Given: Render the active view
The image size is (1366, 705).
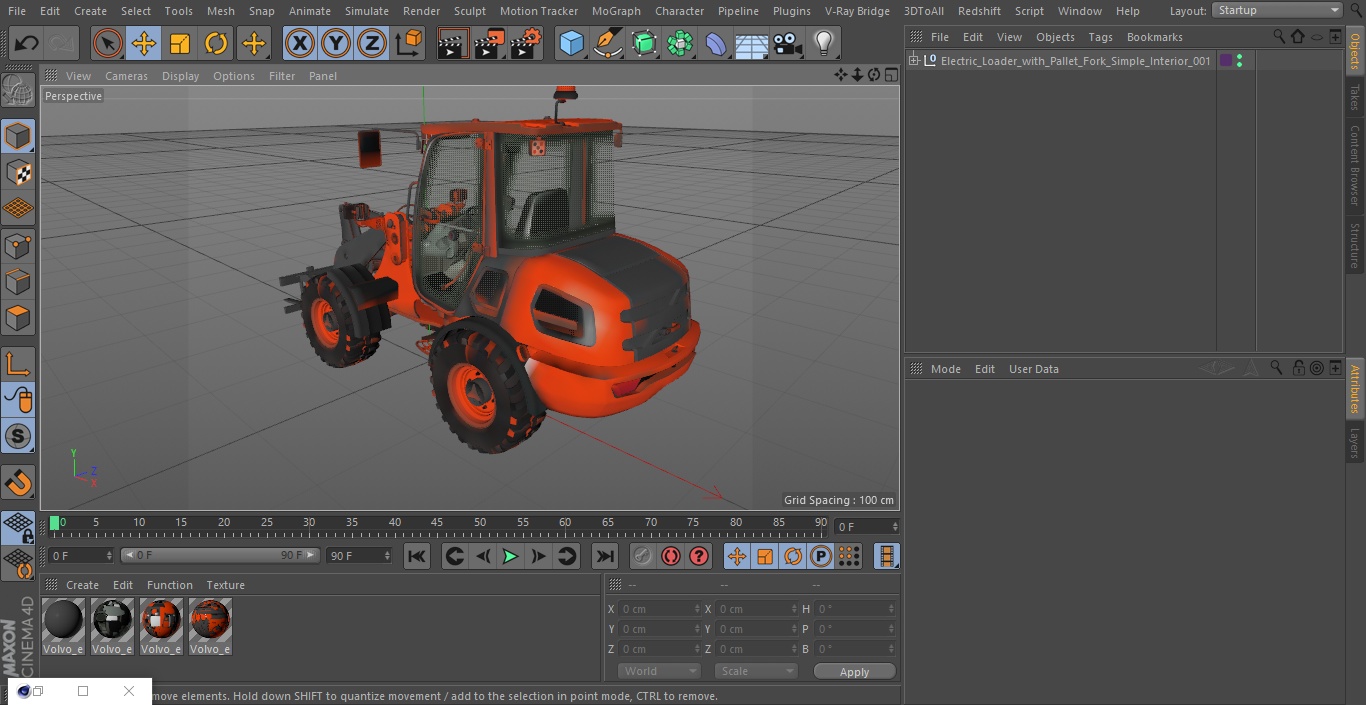Looking at the screenshot, I should pos(453,43).
